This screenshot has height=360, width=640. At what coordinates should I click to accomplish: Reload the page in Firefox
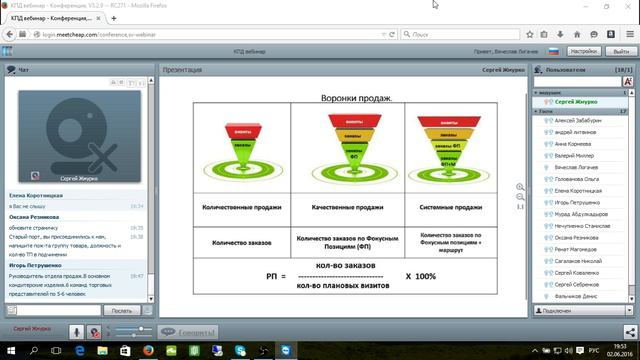click(392, 34)
